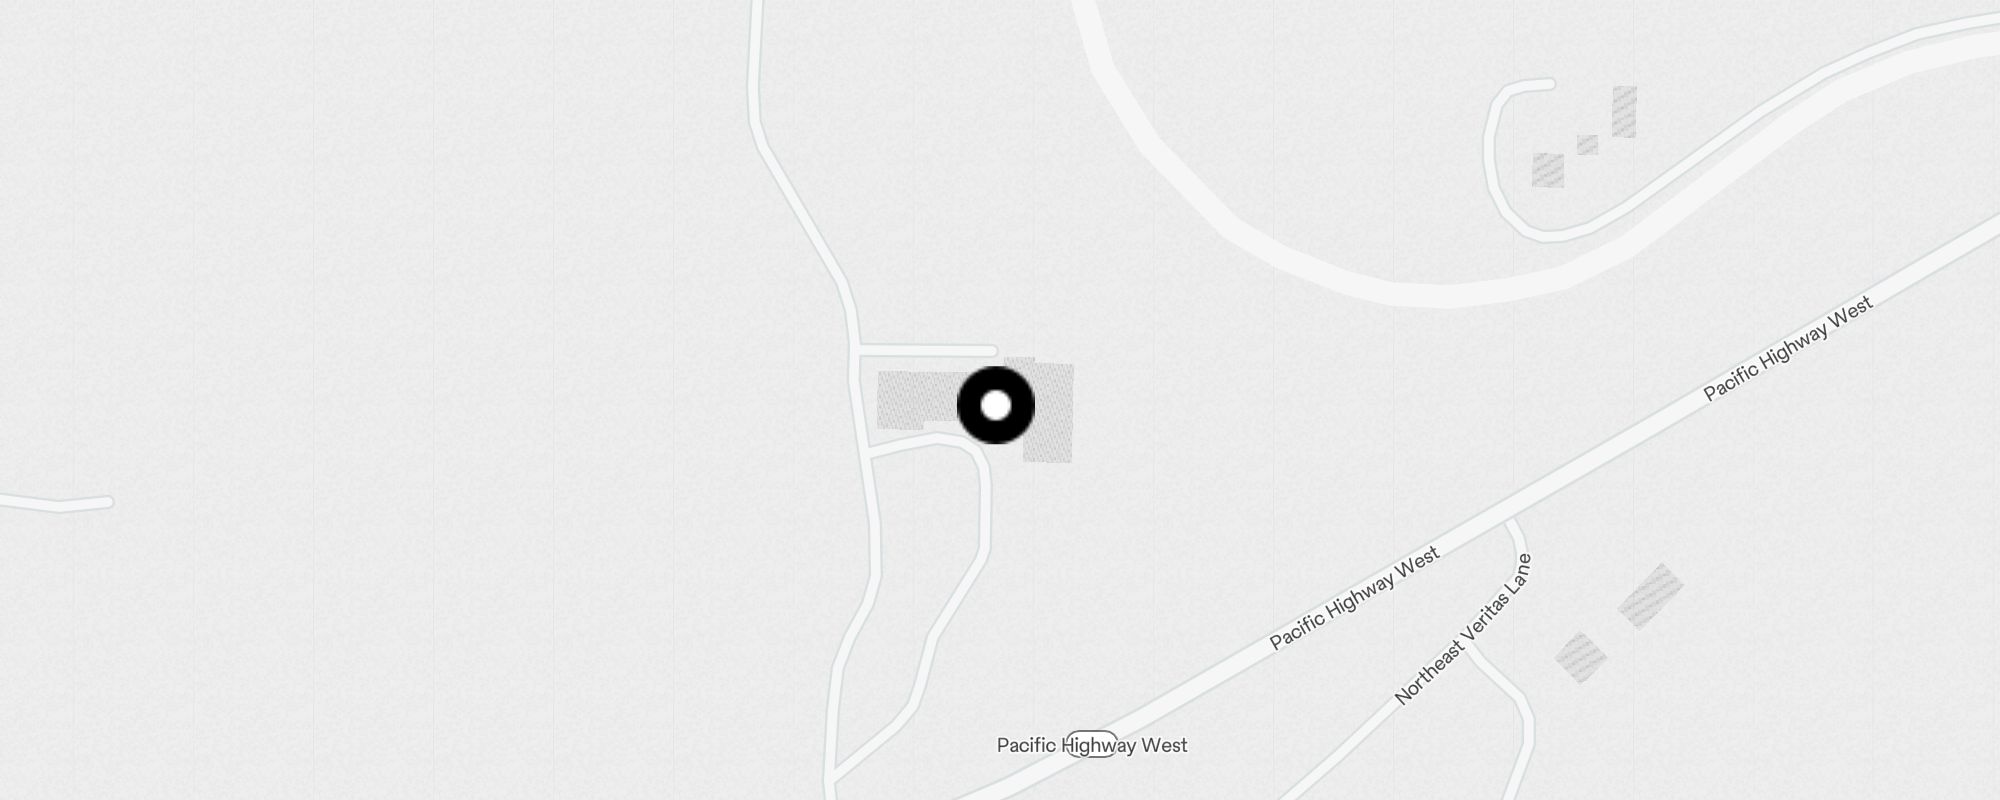Click the highway shield icon on Pacific Highway West
Screen dimensions: 2000x800
click(1091, 744)
